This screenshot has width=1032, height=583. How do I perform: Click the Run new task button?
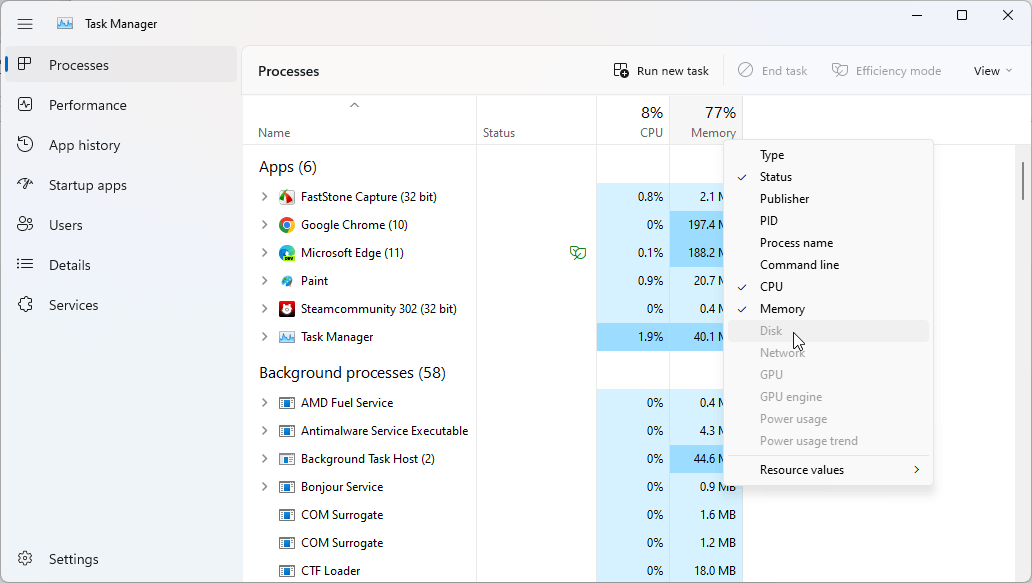click(x=661, y=70)
